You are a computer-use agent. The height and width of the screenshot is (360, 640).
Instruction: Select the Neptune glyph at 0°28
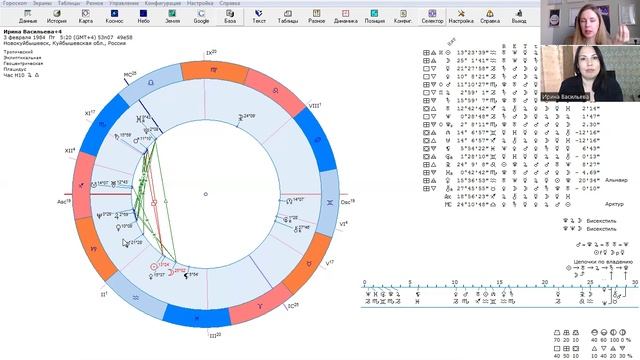[x=99, y=216]
